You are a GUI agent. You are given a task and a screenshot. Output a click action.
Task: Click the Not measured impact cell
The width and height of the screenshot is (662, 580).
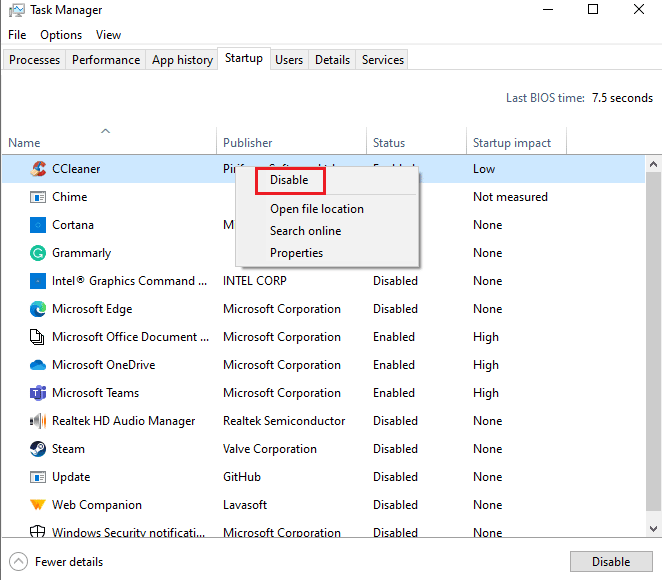click(x=510, y=197)
